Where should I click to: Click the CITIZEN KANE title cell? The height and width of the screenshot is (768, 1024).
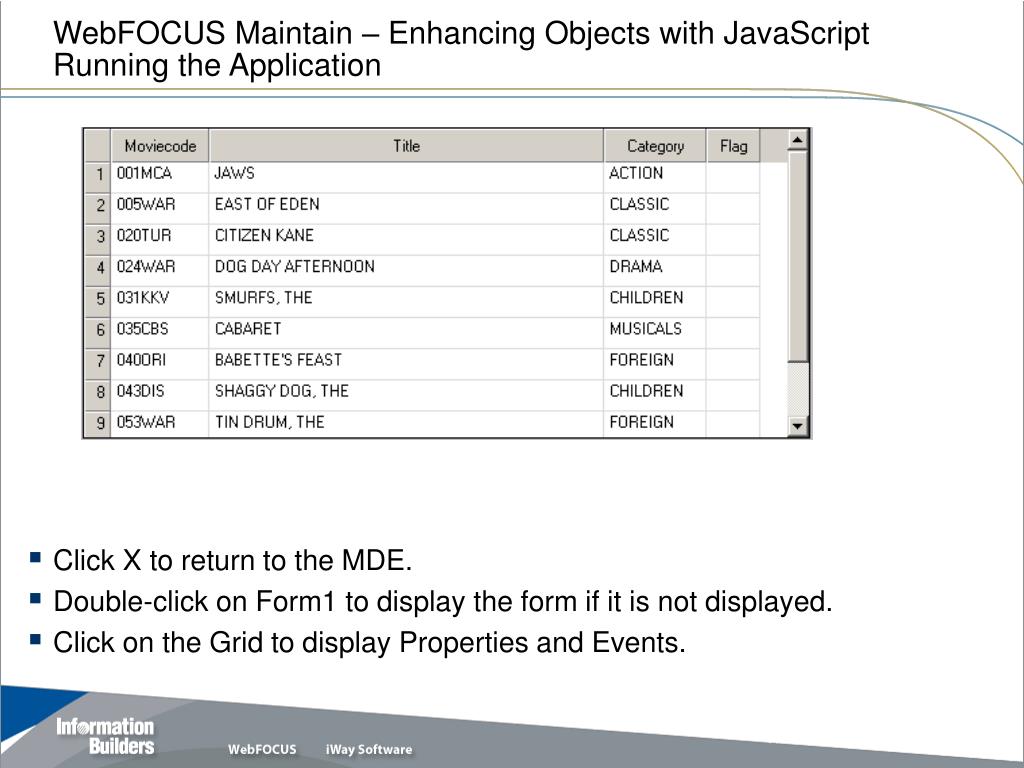tap(406, 239)
